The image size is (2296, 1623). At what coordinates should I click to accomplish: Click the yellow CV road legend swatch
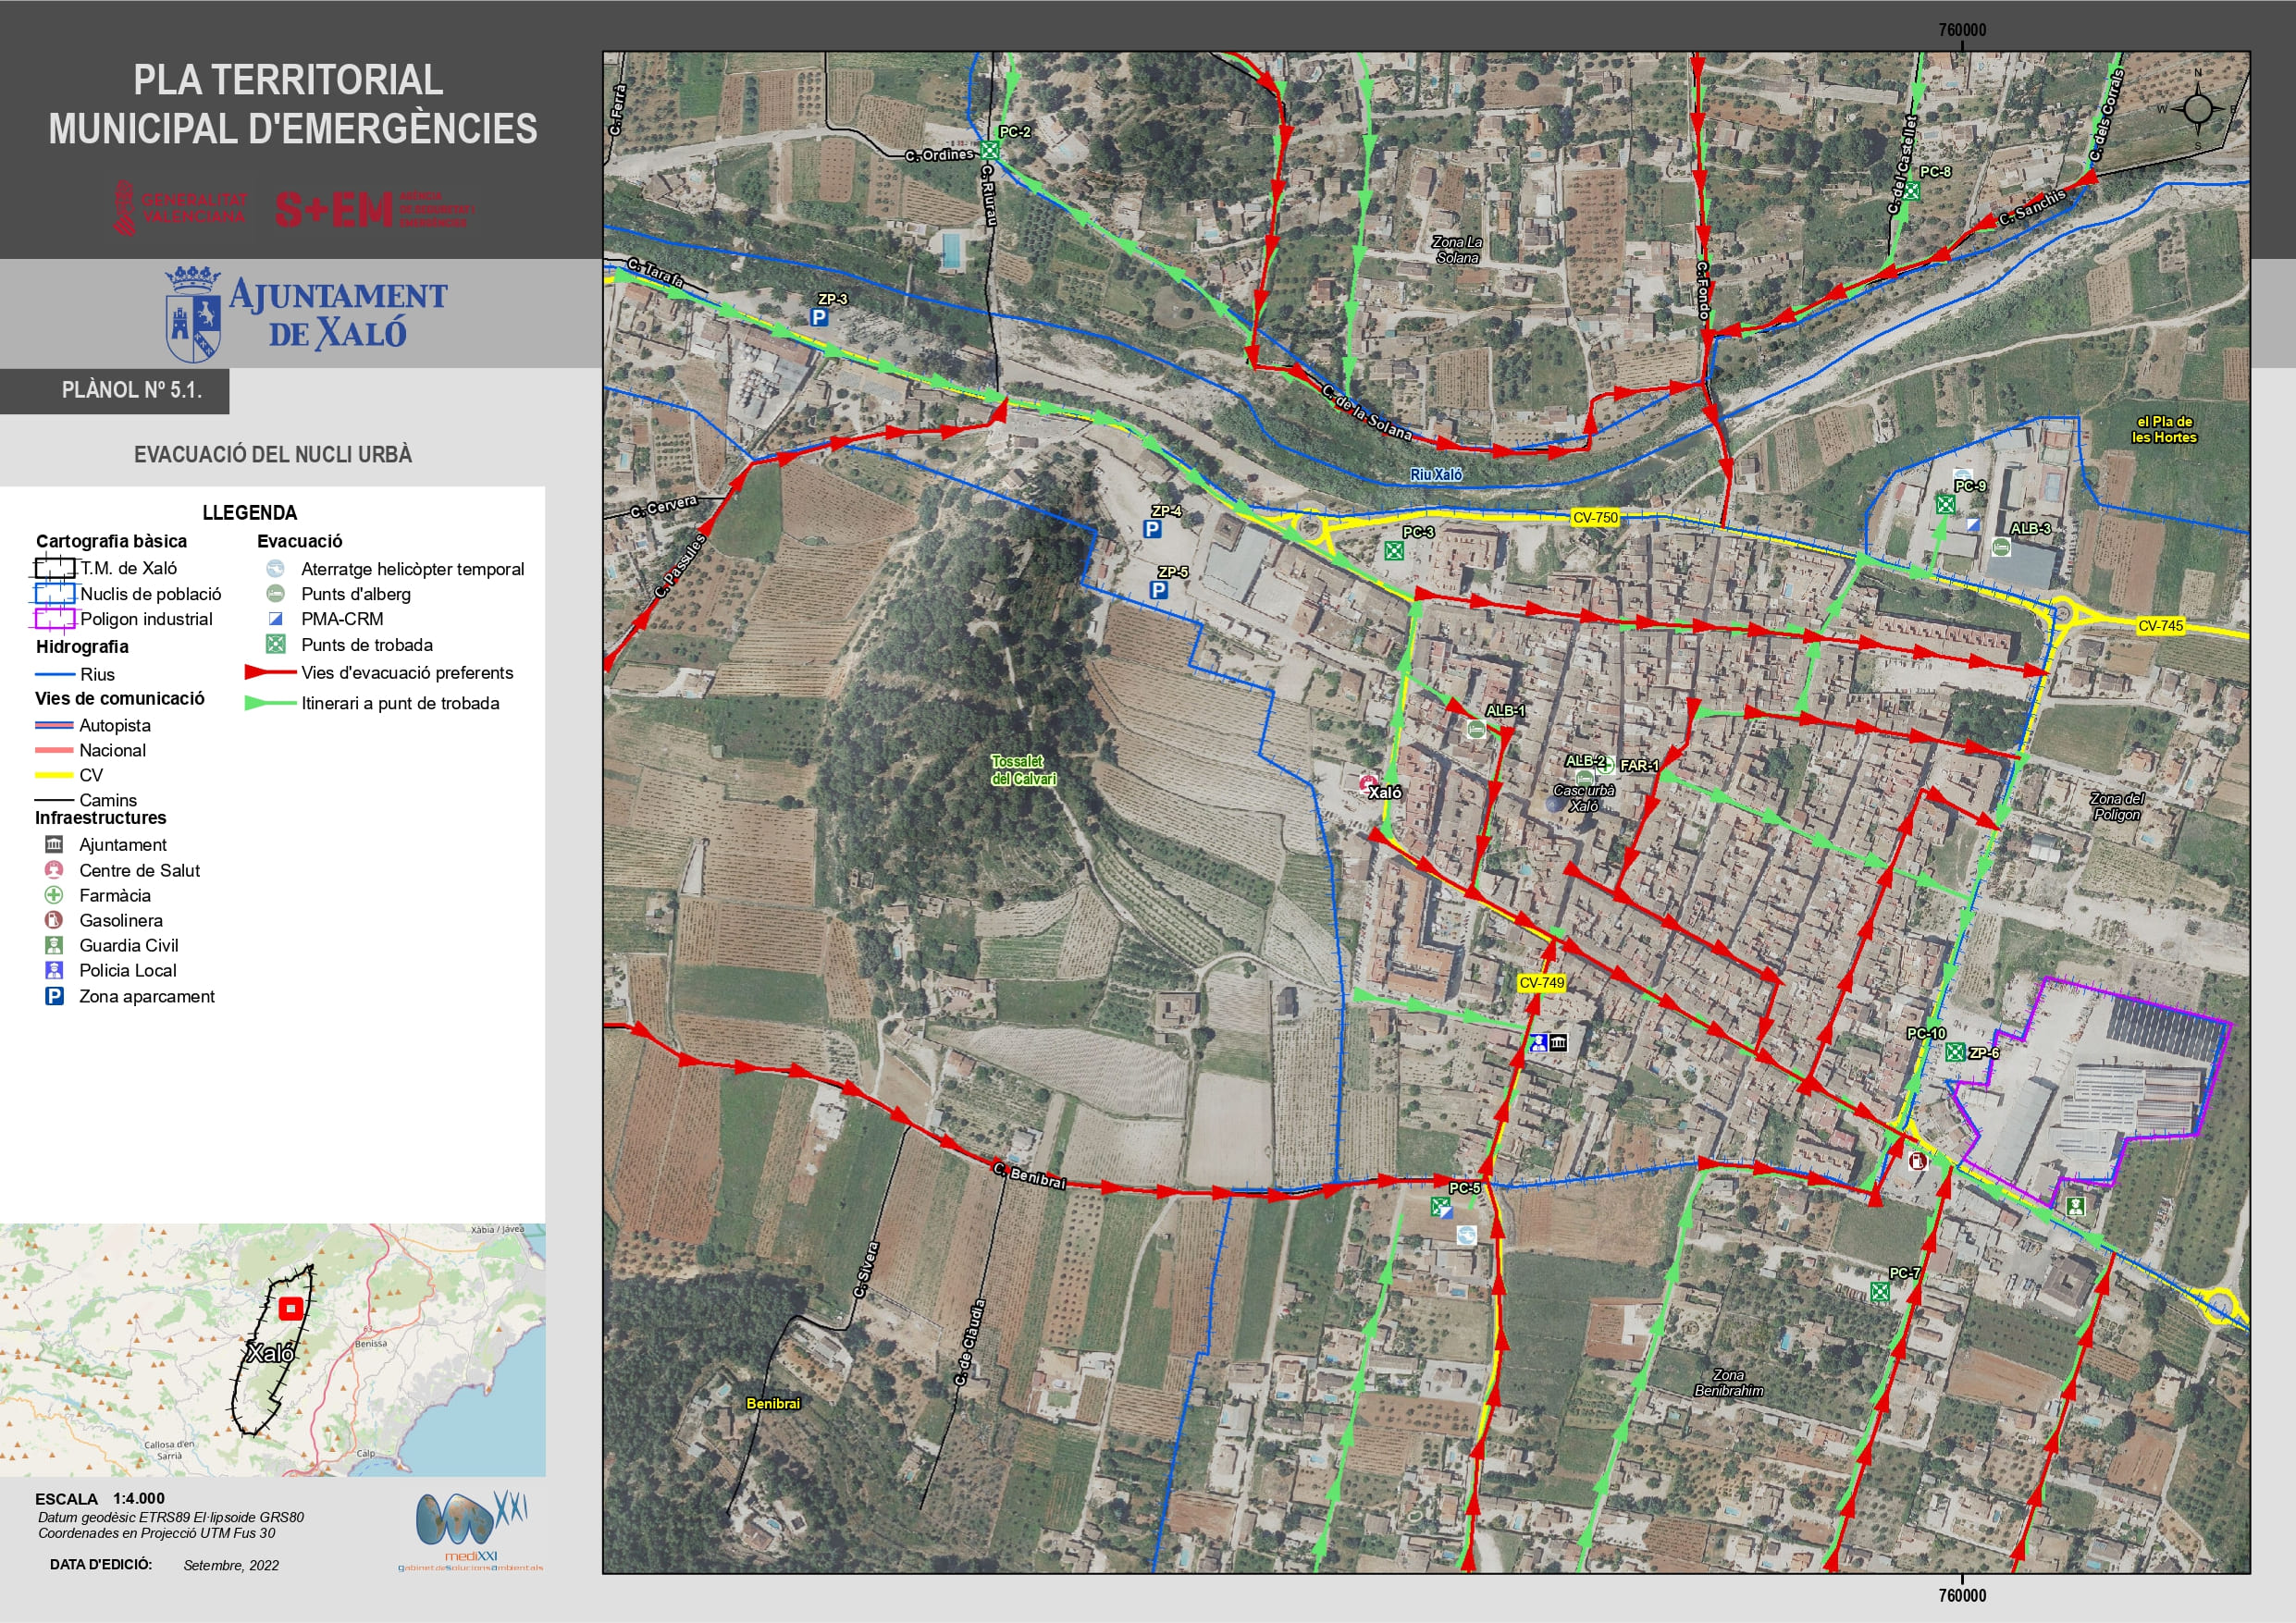pos(54,775)
